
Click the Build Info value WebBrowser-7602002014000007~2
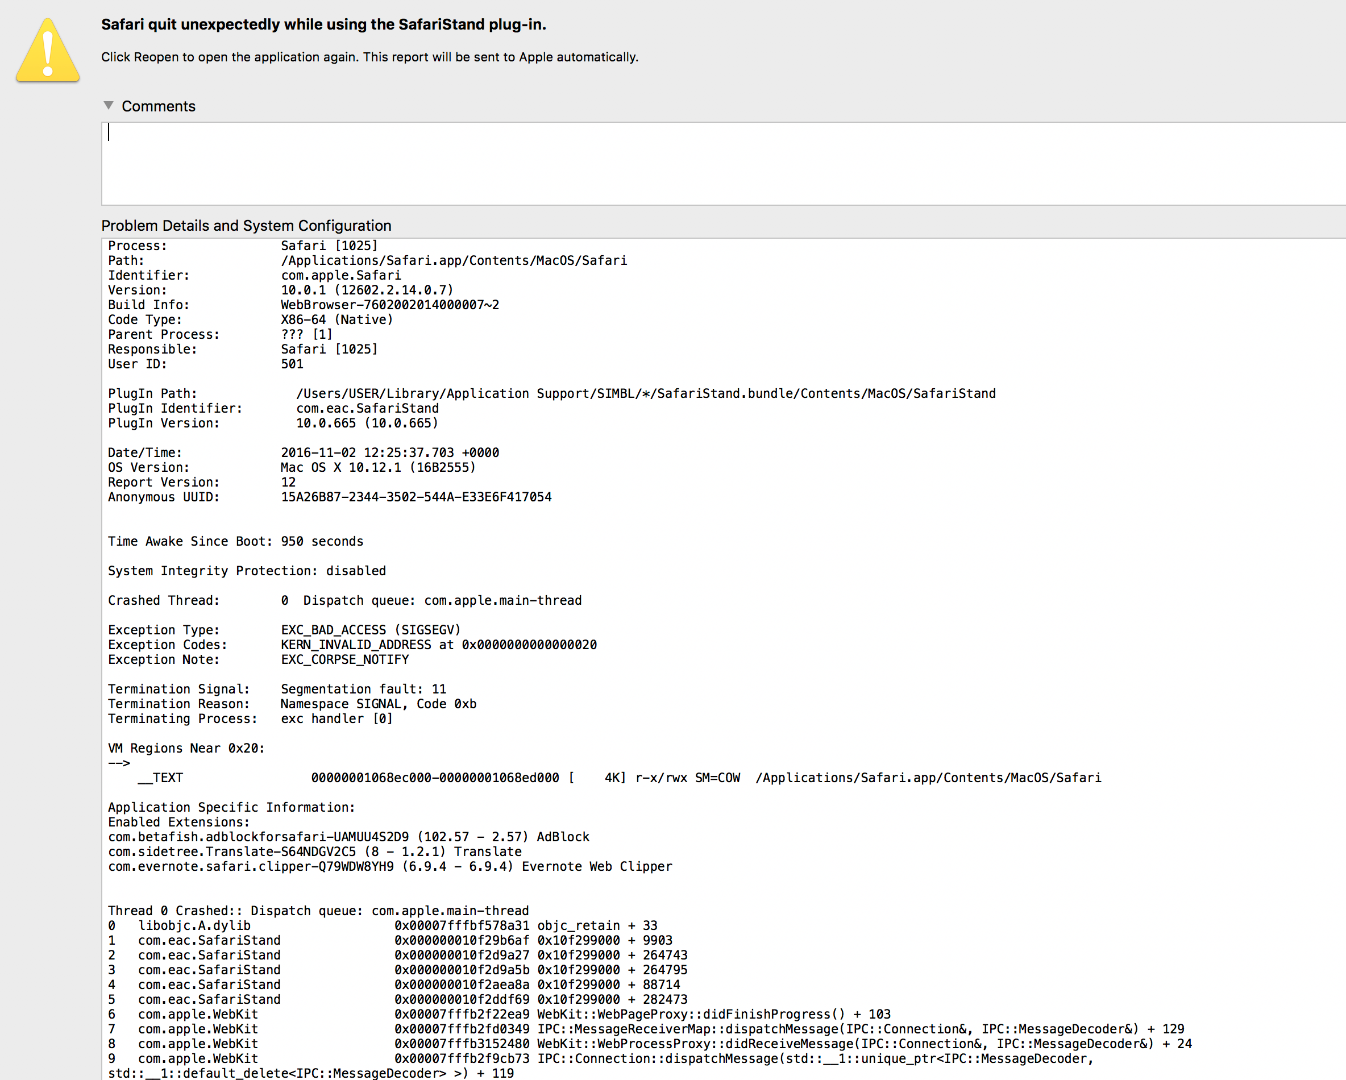(x=390, y=305)
